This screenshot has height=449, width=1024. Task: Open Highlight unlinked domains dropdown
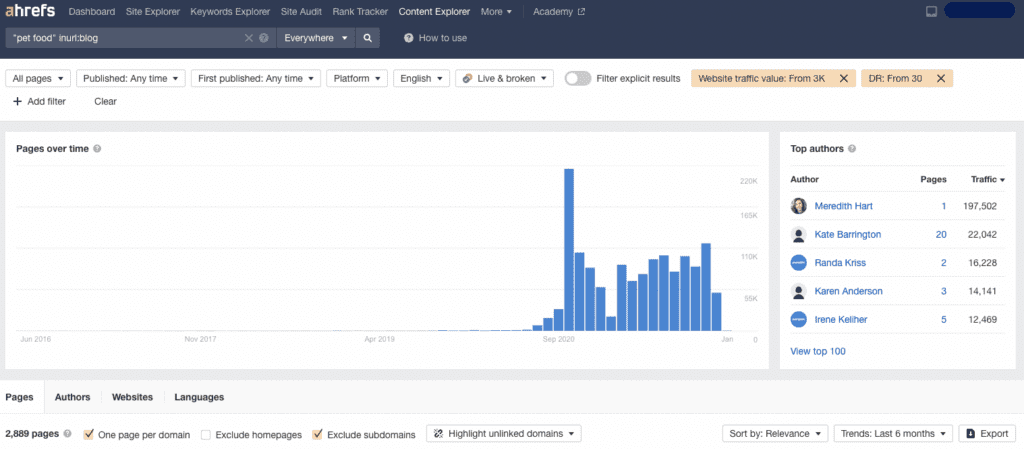pos(504,433)
